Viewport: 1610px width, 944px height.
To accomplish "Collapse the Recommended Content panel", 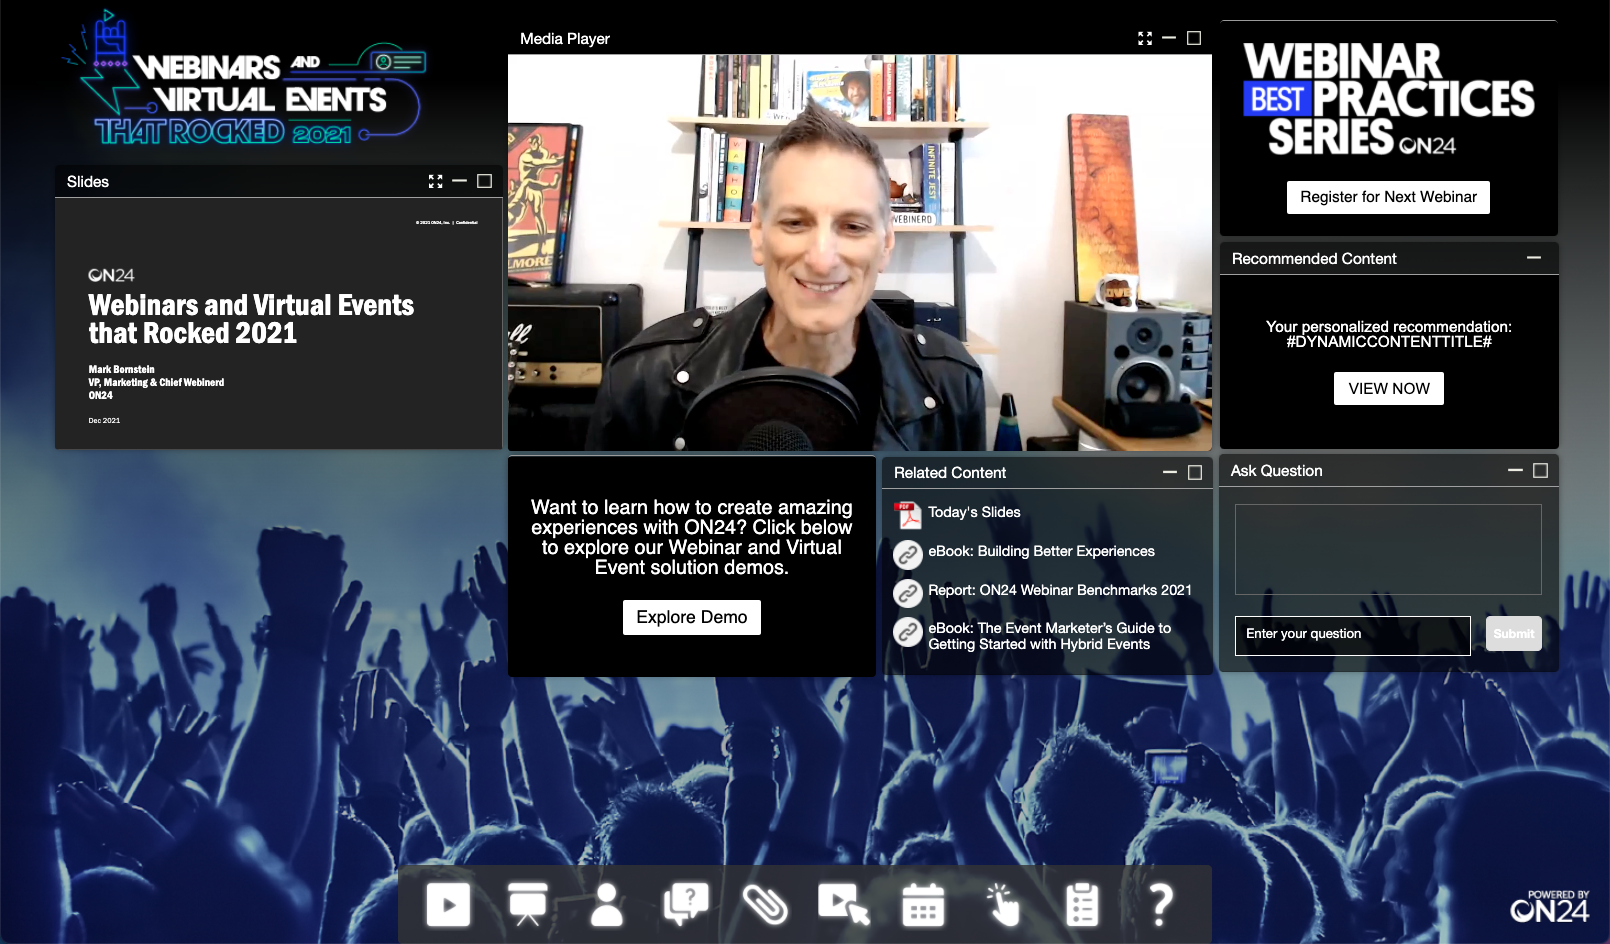I will 1534,258.
